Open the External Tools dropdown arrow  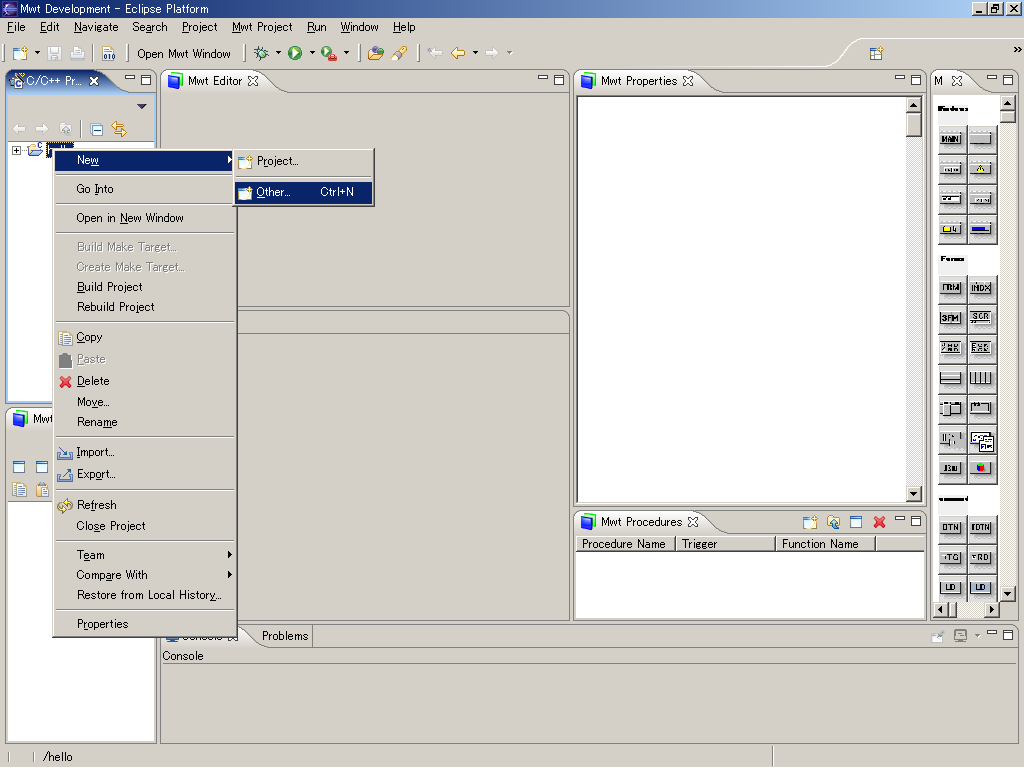click(x=346, y=53)
